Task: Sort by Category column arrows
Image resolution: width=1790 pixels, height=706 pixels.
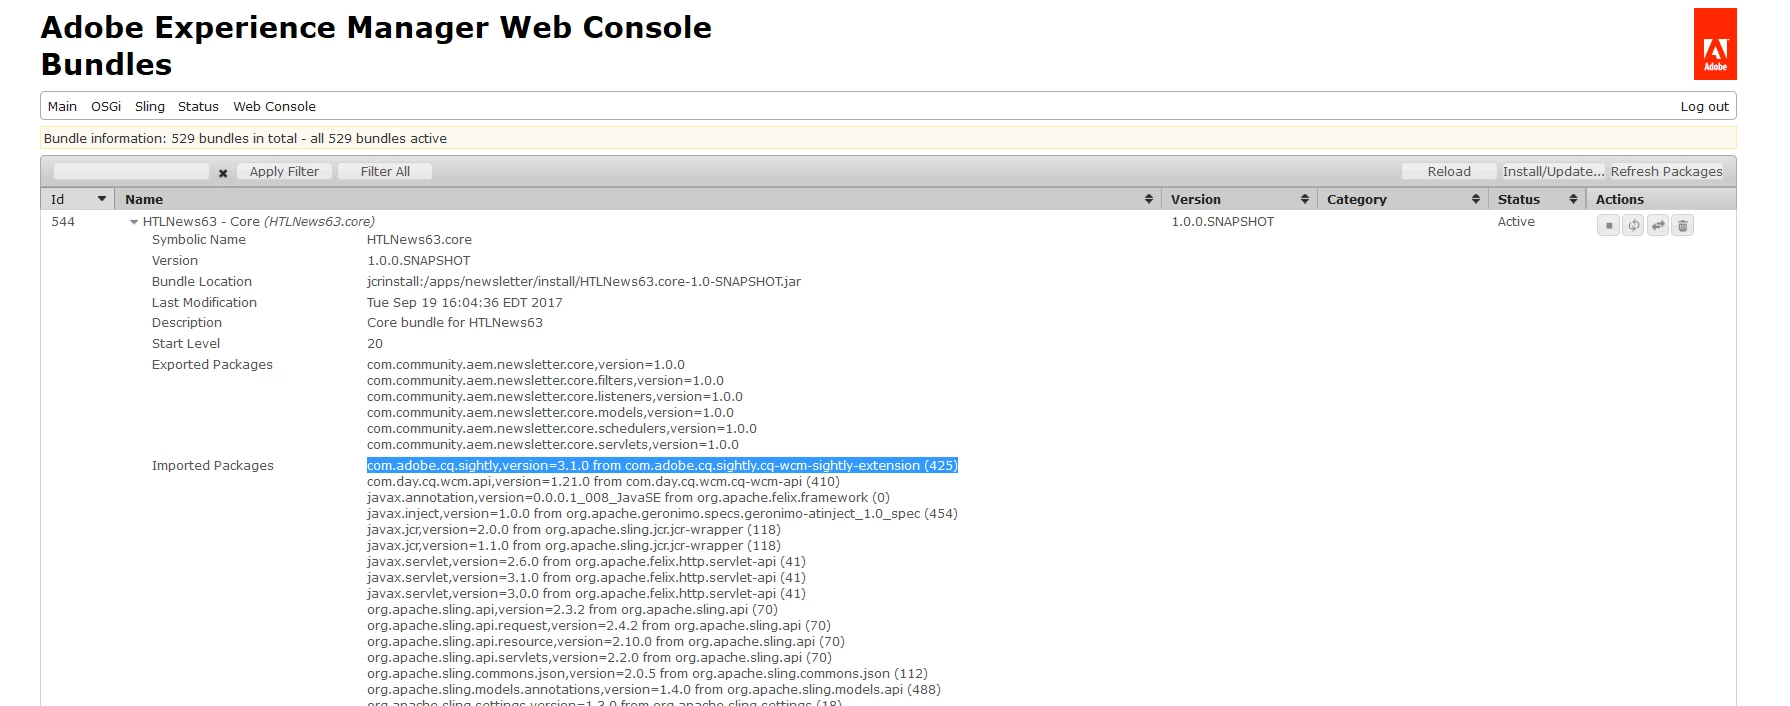Action: 1475,199
